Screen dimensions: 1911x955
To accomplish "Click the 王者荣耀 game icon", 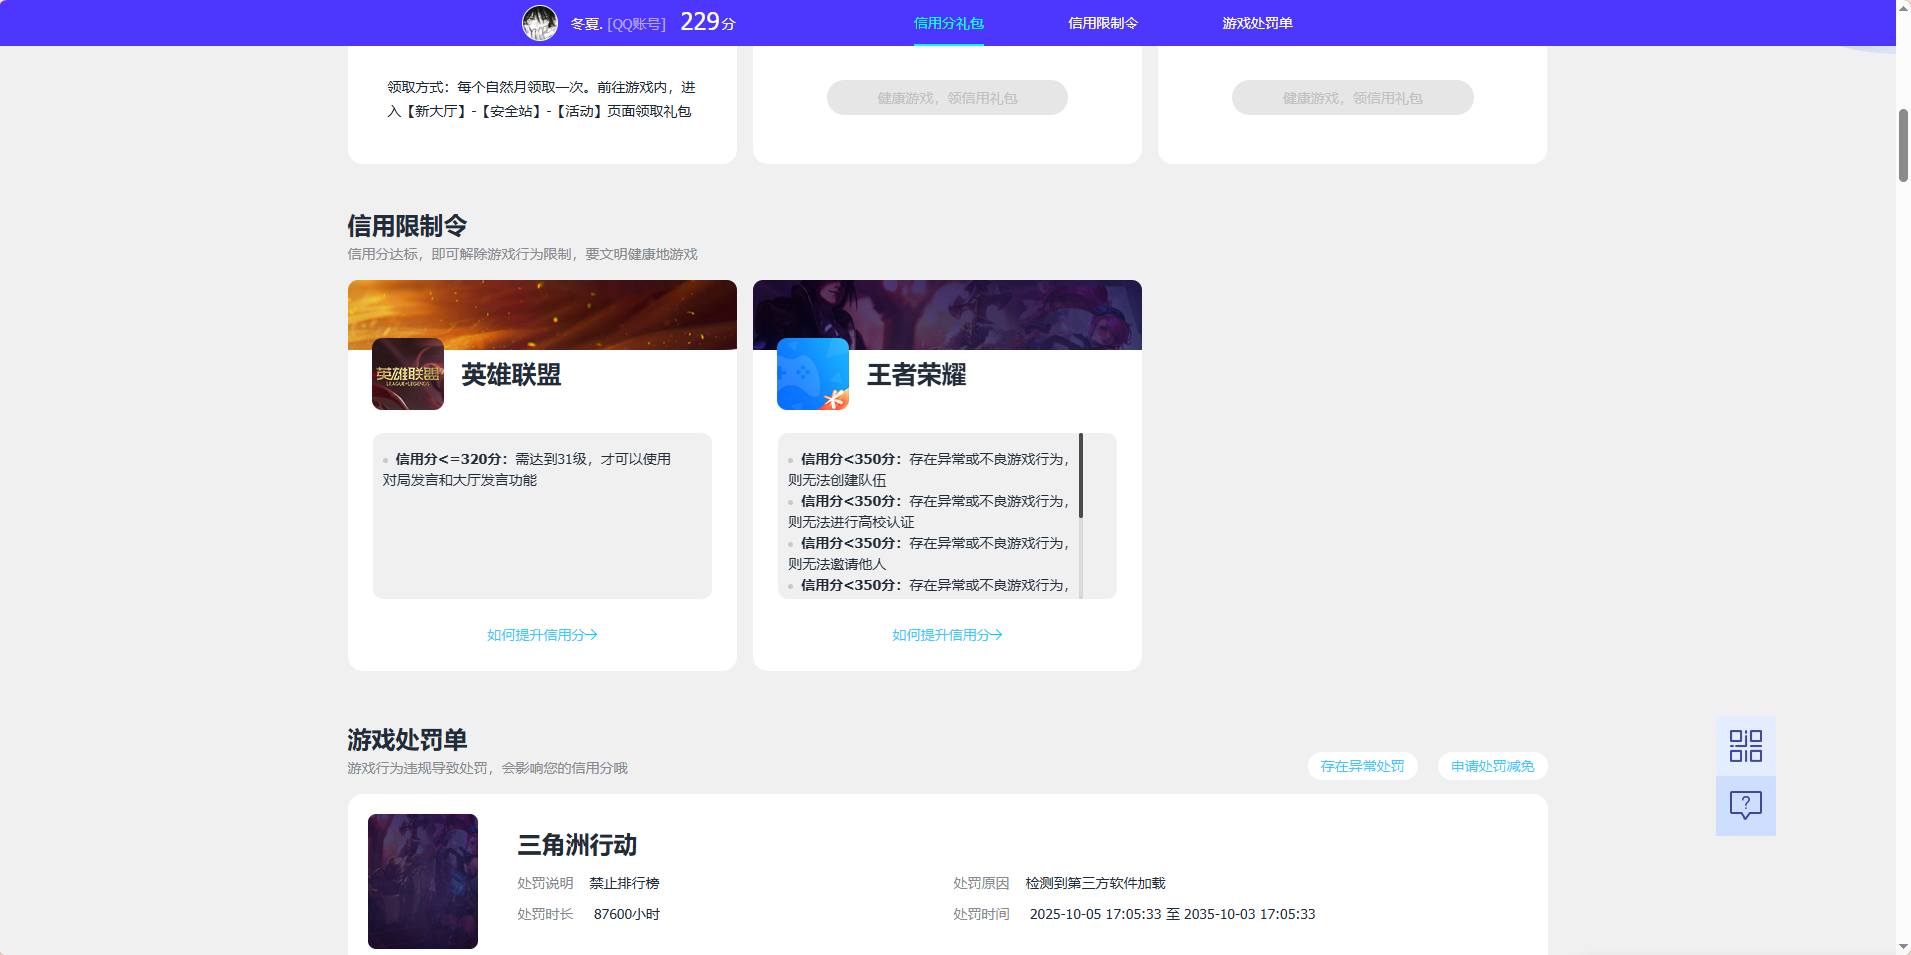I will coord(813,374).
